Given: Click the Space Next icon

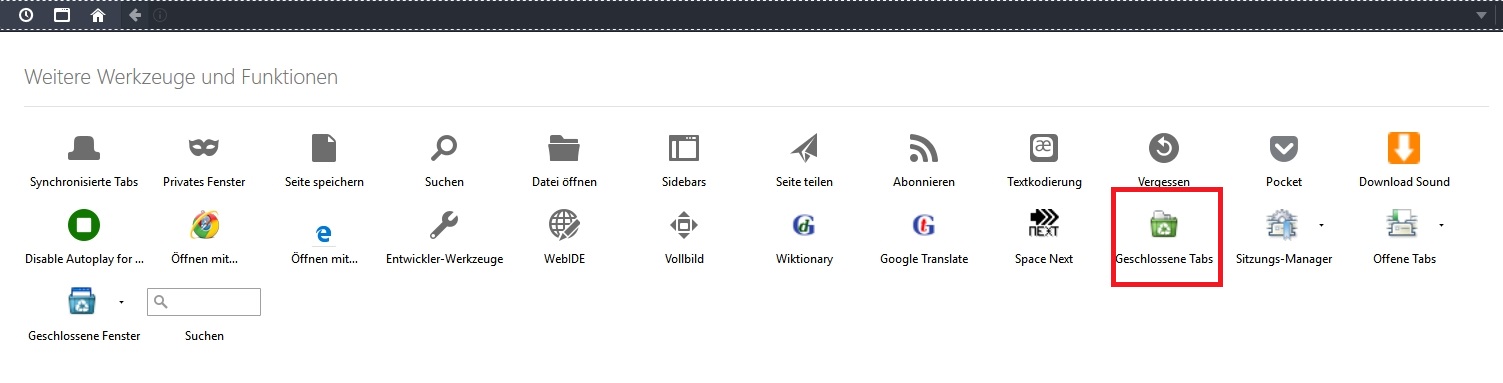Looking at the screenshot, I should point(1044,224).
